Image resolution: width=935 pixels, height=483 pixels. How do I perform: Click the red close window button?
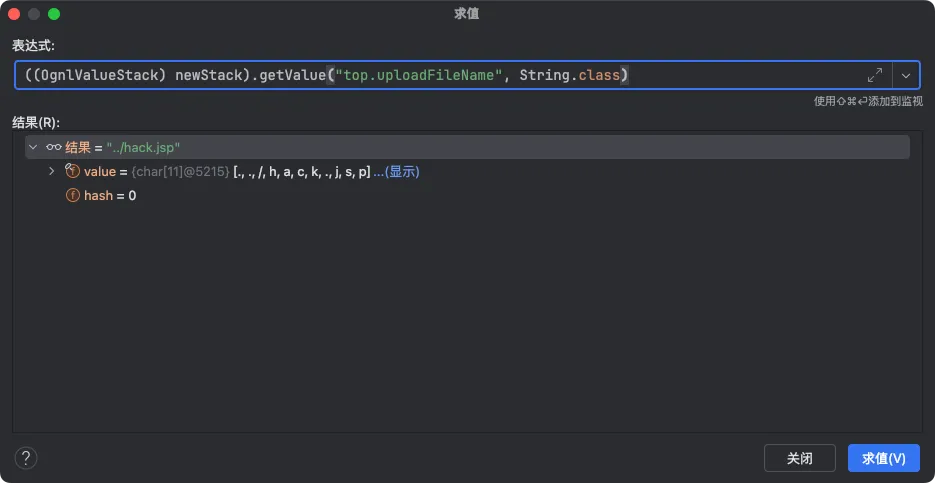pos(14,14)
